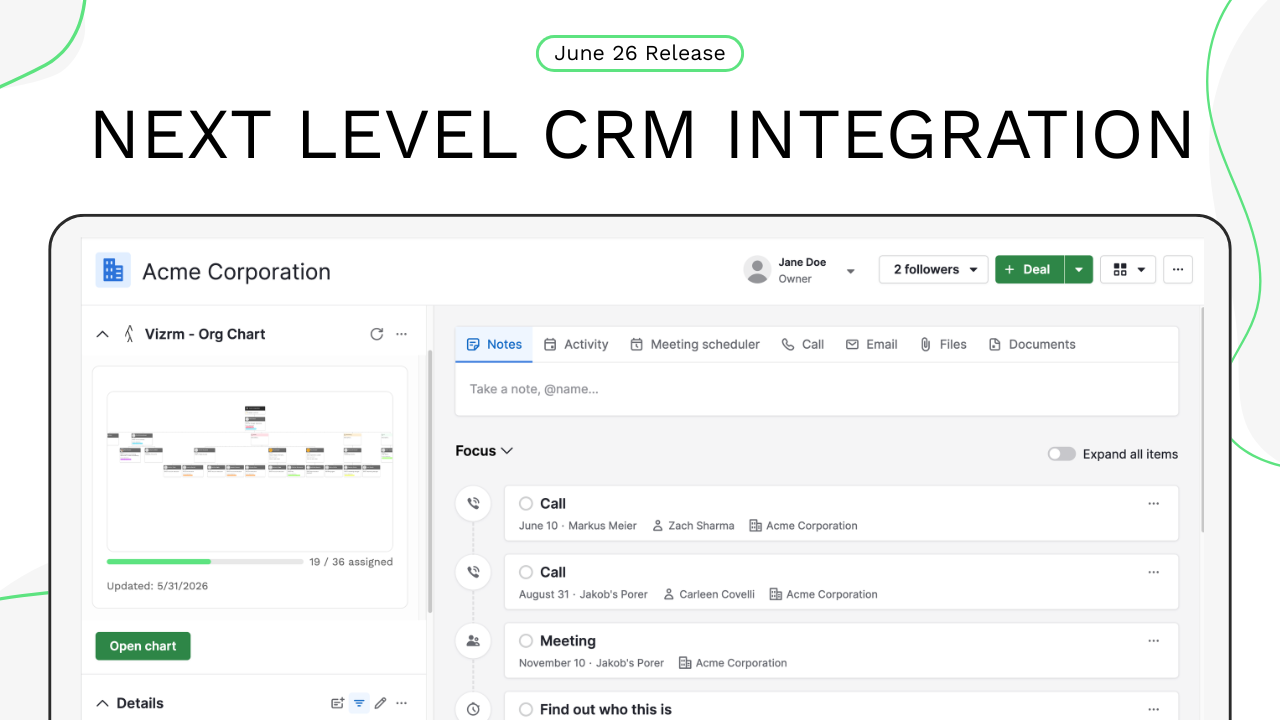Open the three-dot menu on August 31 Call
This screenshot has height=720, width=1280.
point(1154,572)
